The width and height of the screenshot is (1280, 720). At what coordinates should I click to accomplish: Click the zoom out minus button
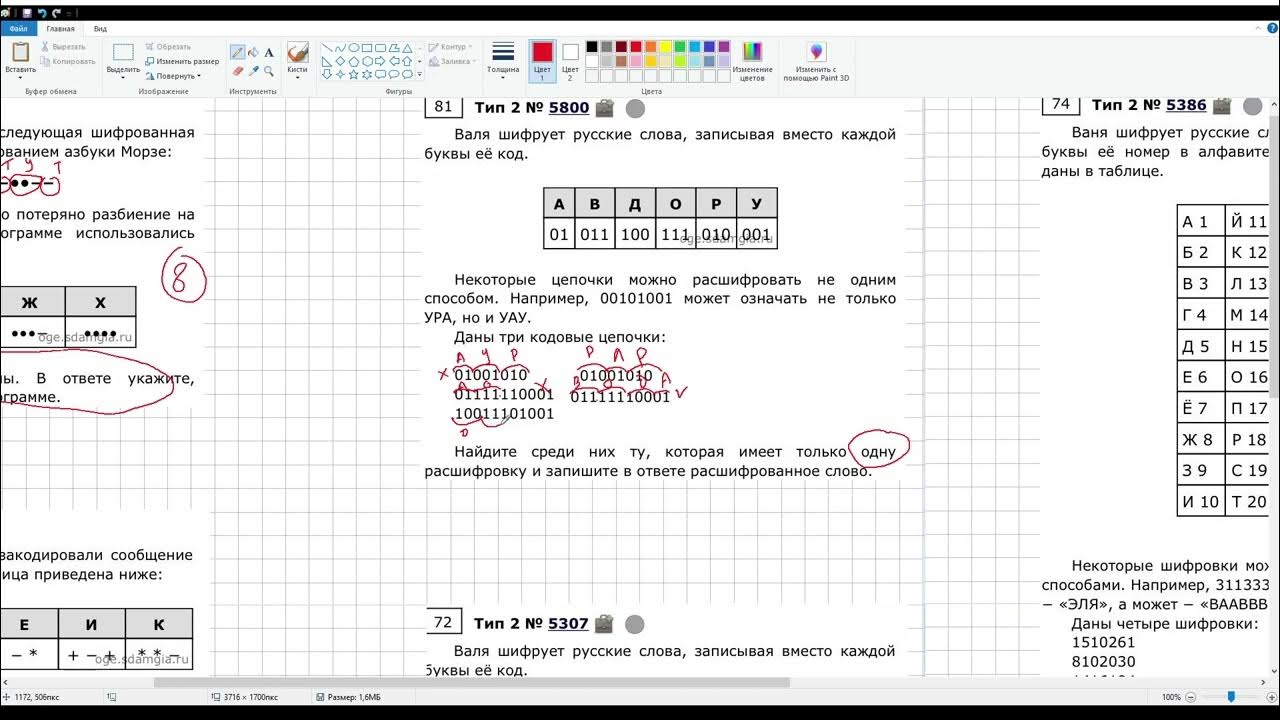click(x=1192, y=697)
